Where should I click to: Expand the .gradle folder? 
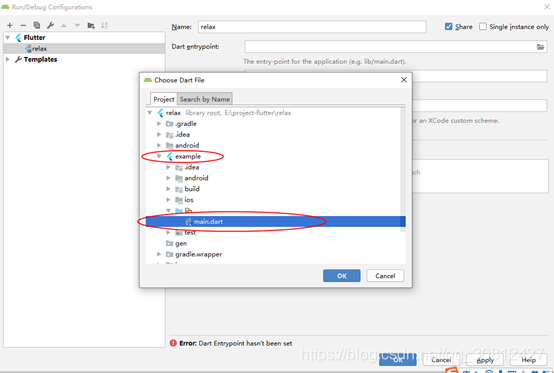click(x=159, y=124)
